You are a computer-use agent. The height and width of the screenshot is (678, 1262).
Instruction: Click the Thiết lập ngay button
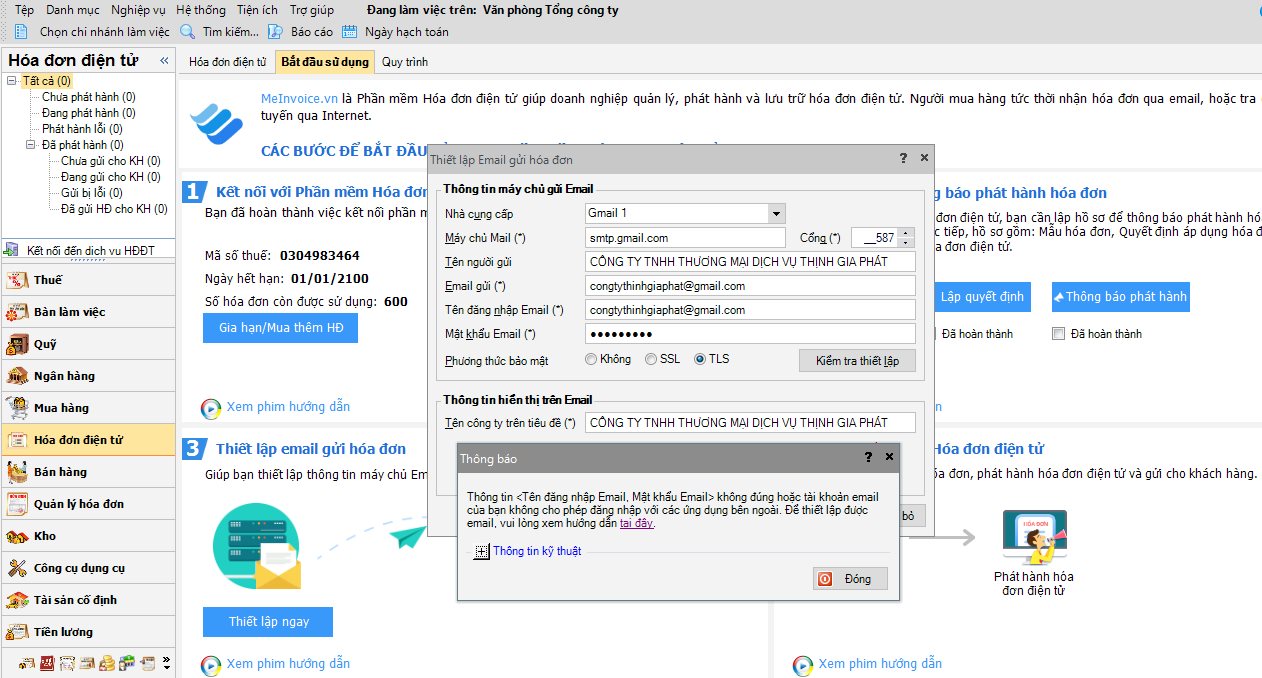pyautogui.click(x=268, y=622)
